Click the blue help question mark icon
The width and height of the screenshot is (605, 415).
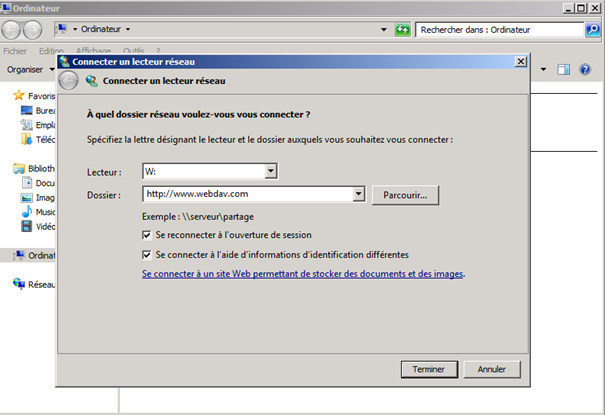tap(587, 69)
